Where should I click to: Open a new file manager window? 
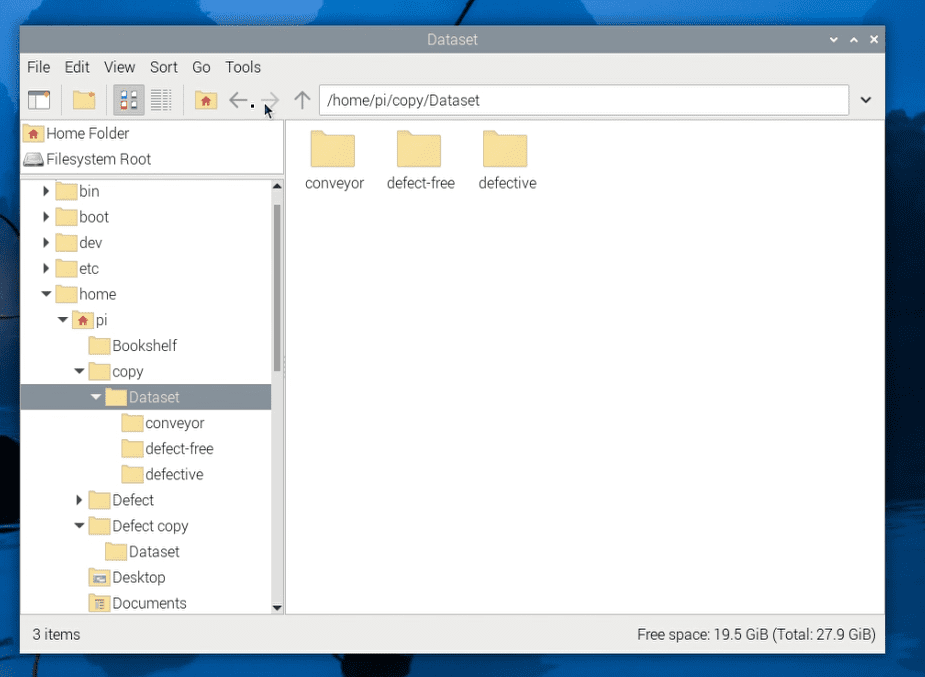(x=38, y=100)
